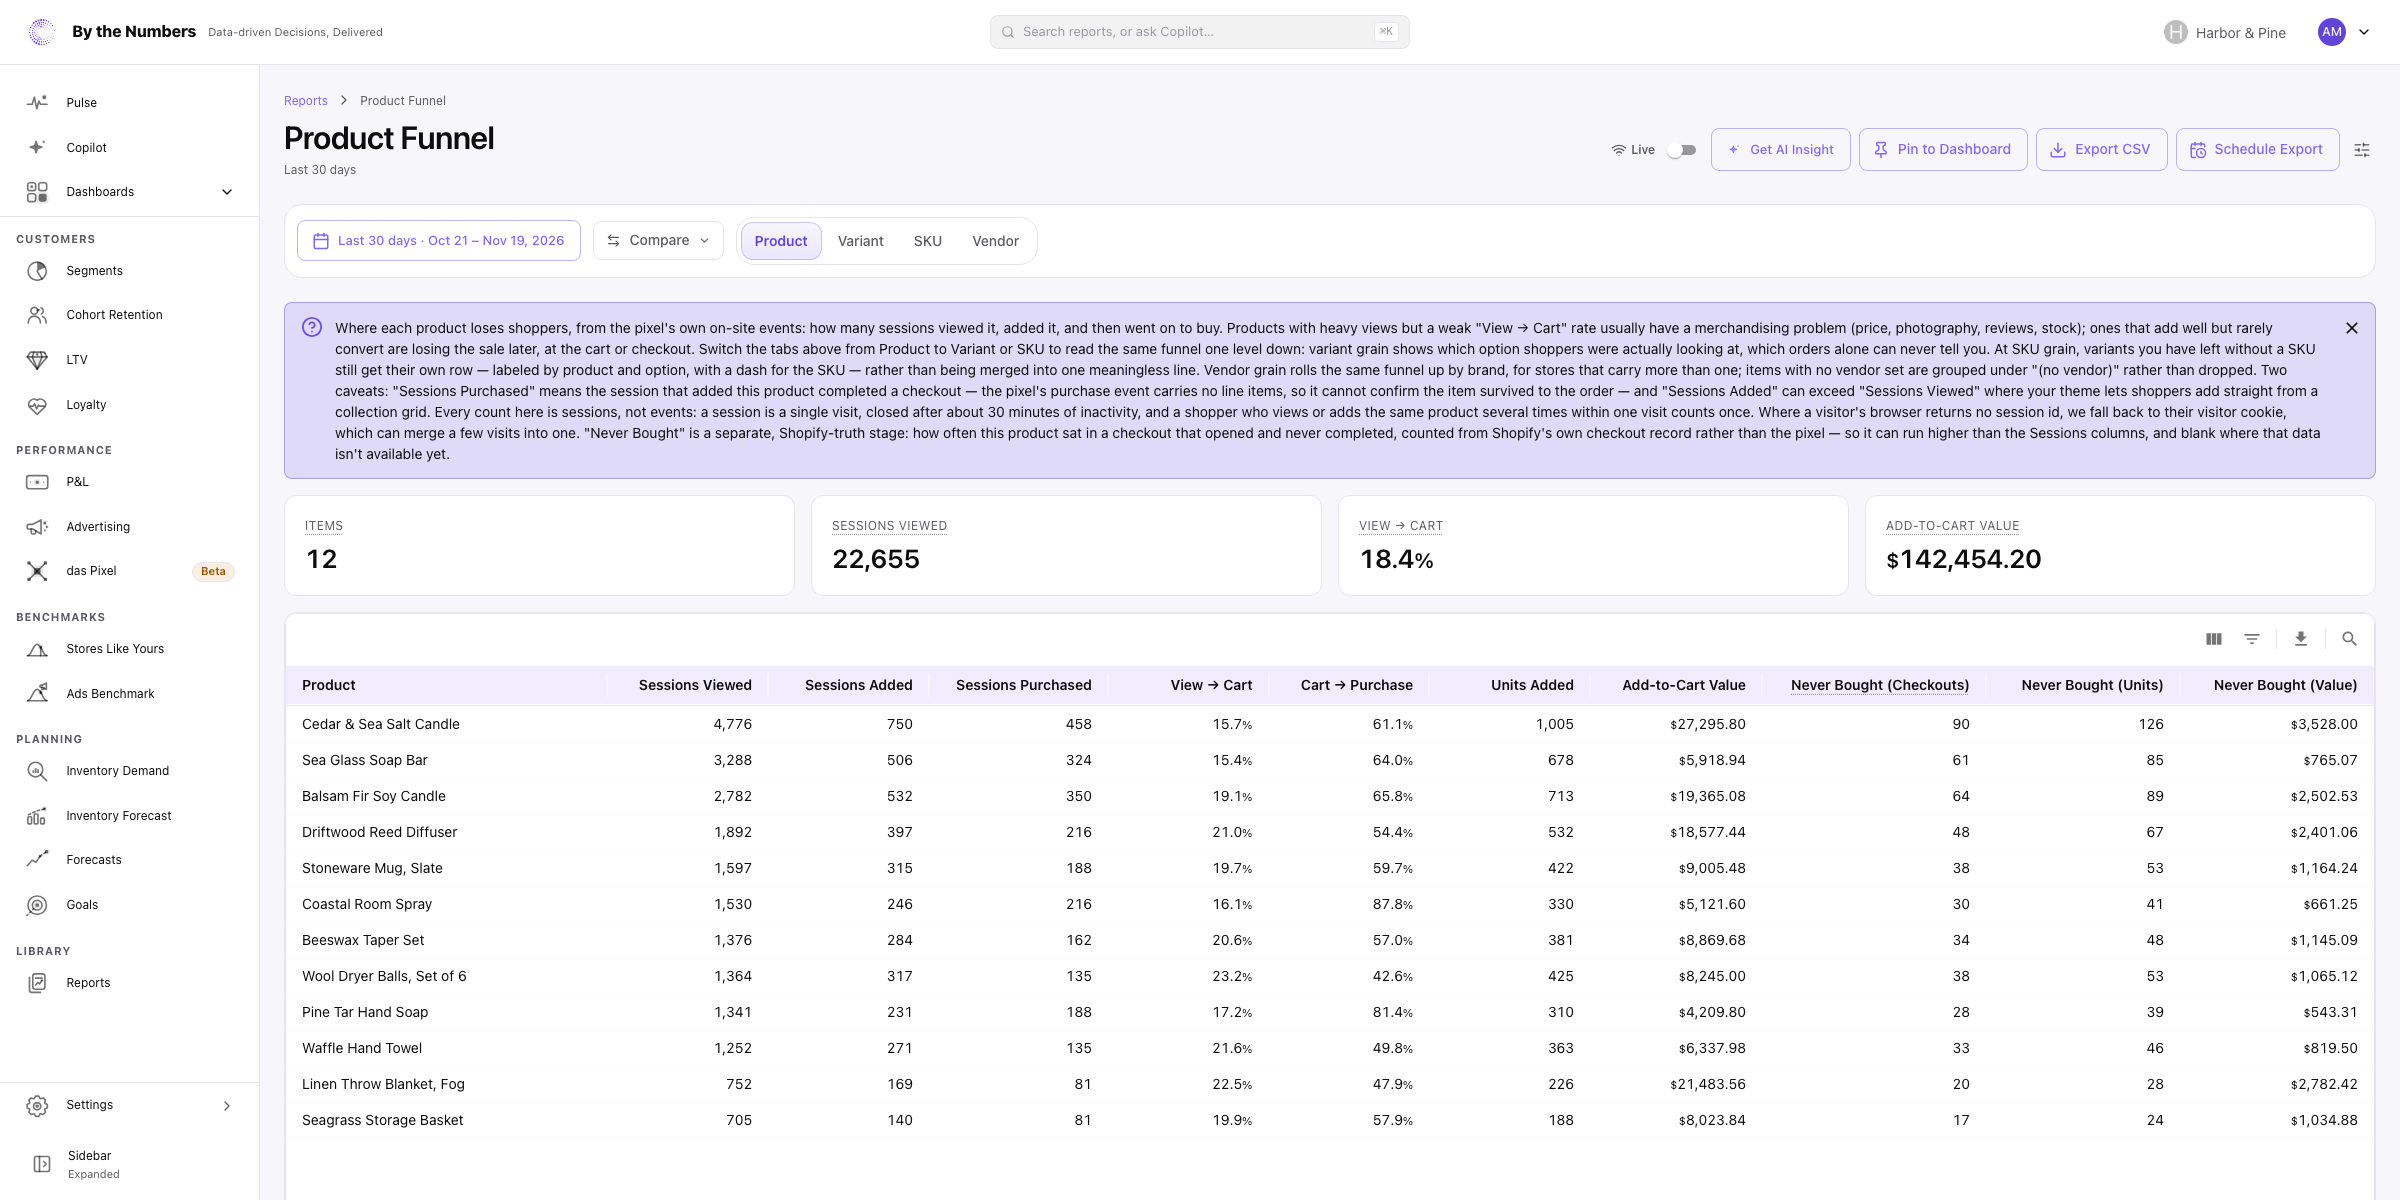Select the Product tab
Image resolution: width=2400 pixels, height=1200 pixels.
click(x=781, y=241)
